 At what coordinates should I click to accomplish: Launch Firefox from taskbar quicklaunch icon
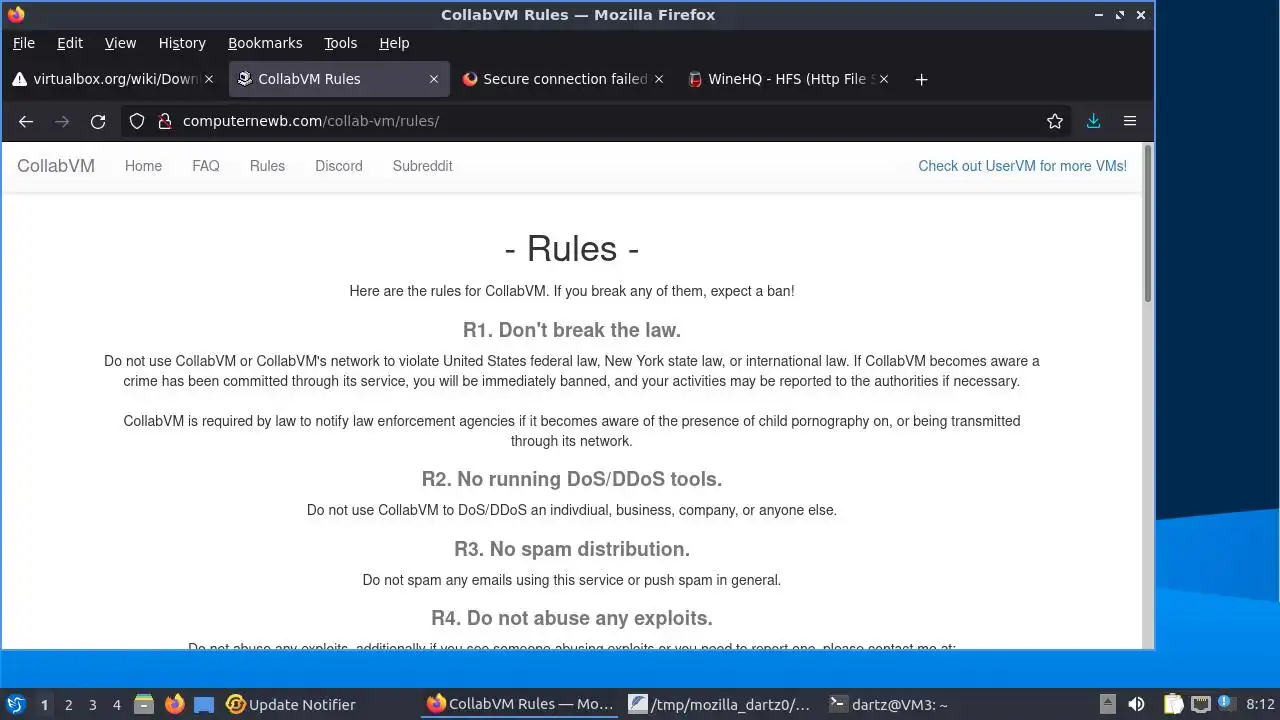[x=174, y=705]
